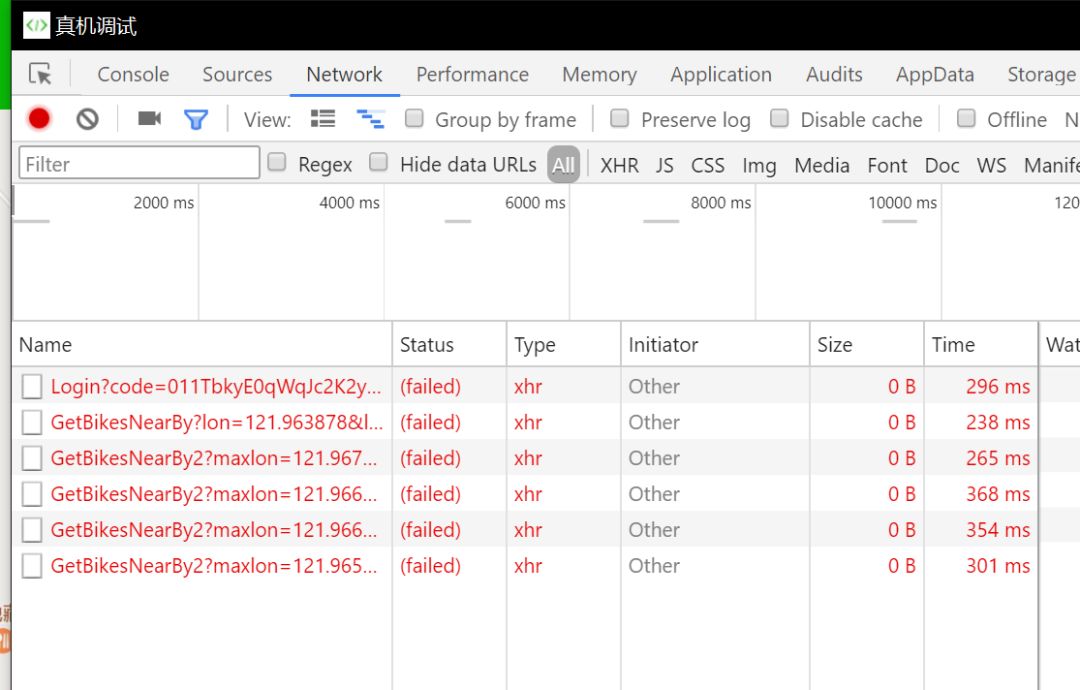Switch to the Sources tab
This screenshot has width=1080, height=690.
237,74
